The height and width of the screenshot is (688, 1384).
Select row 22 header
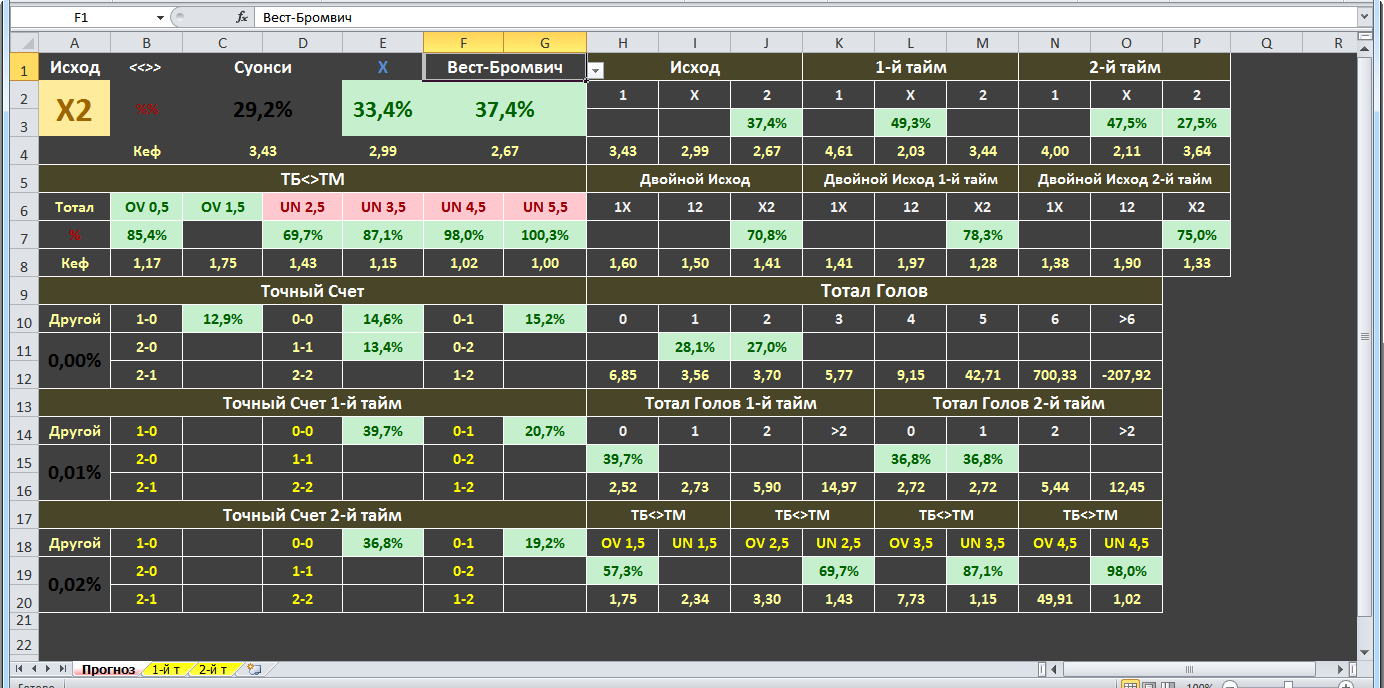(x=24, y=644)
